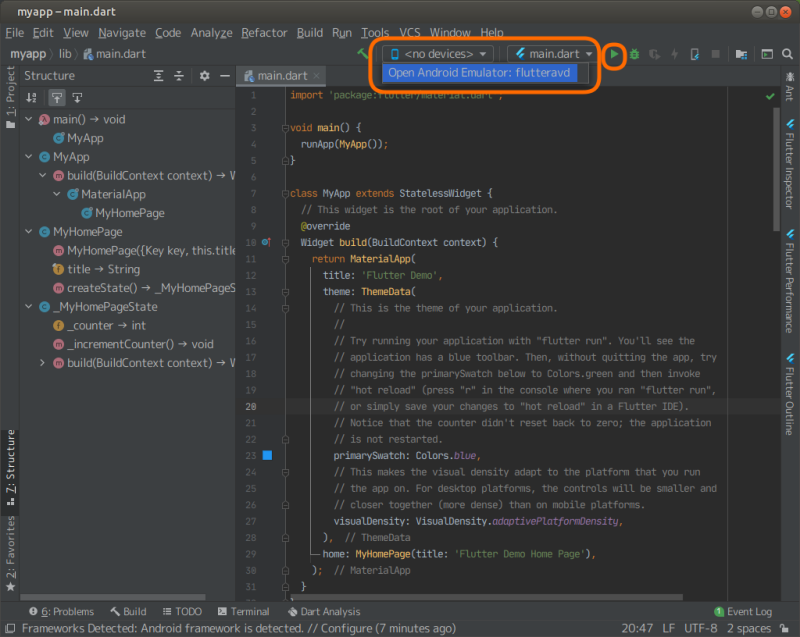Click the green Run button
800x637 pixels.
coord(615,54)
